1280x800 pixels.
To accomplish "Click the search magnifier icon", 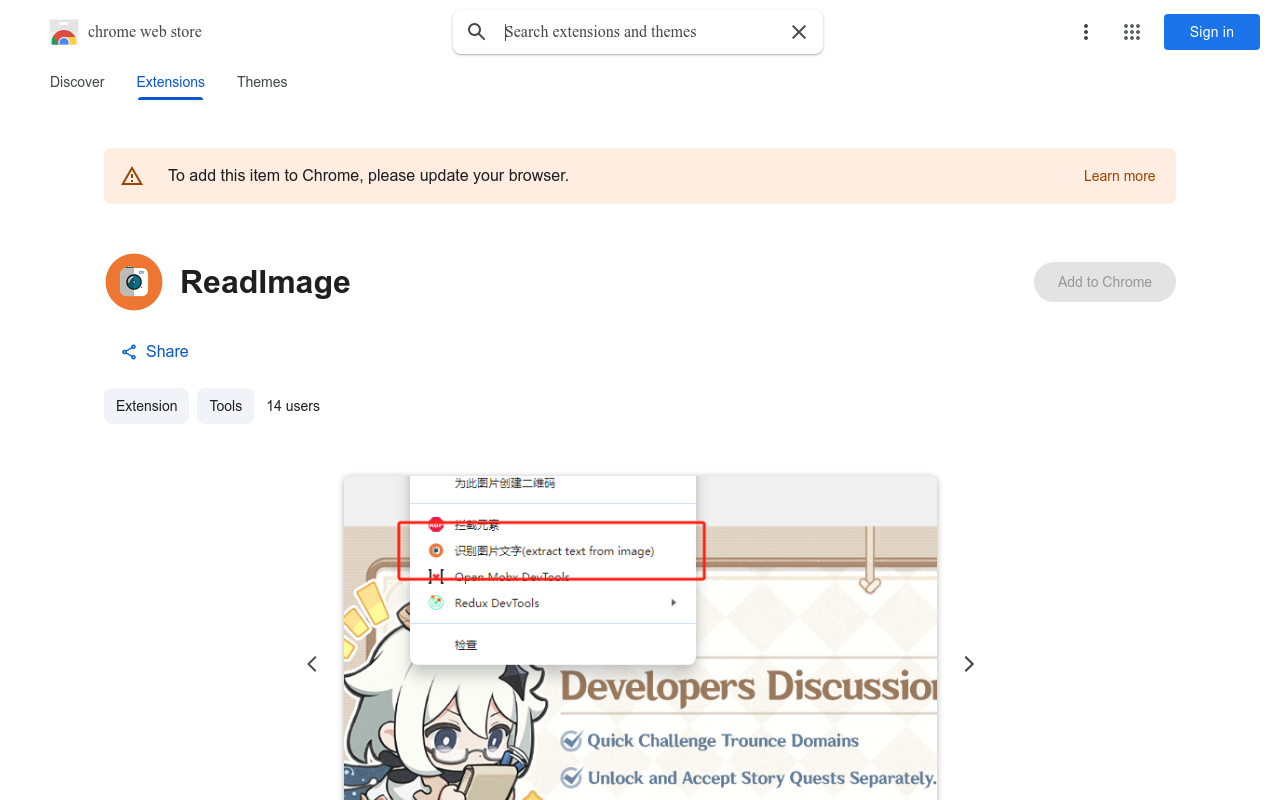I will (x=477, y=32).
